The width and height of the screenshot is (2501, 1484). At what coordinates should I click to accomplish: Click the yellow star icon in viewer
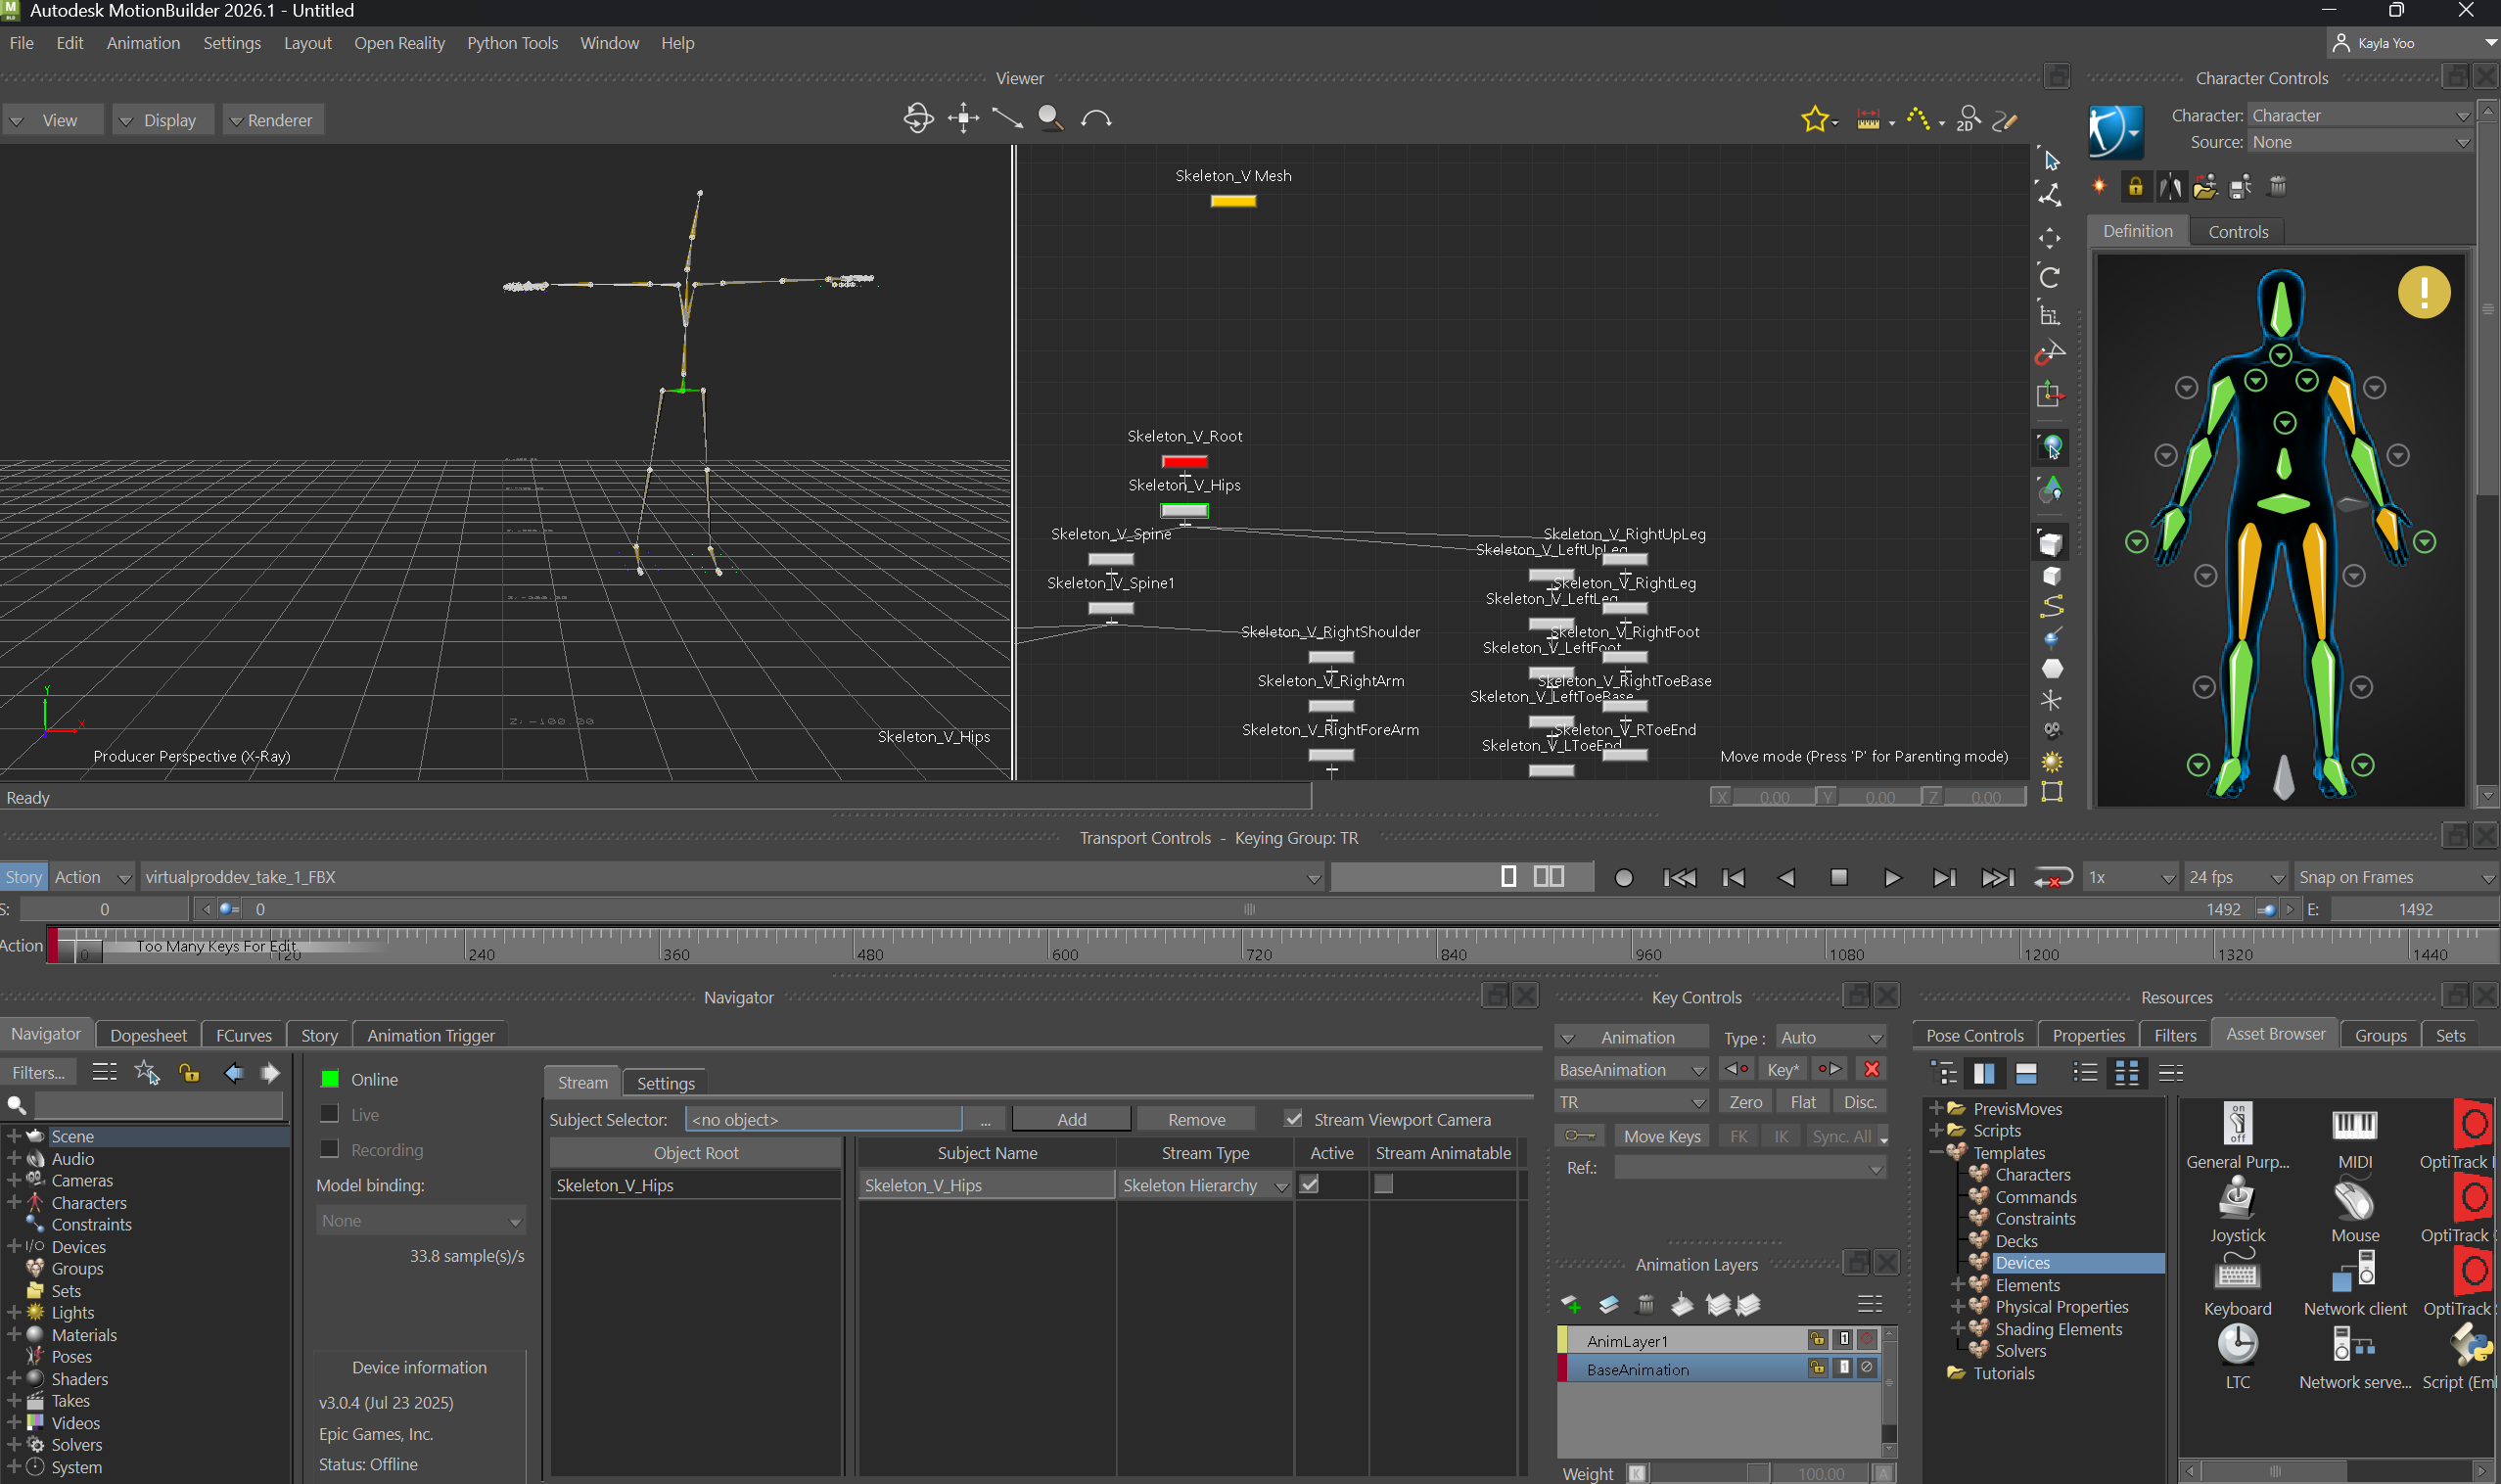pos(1813,120)
